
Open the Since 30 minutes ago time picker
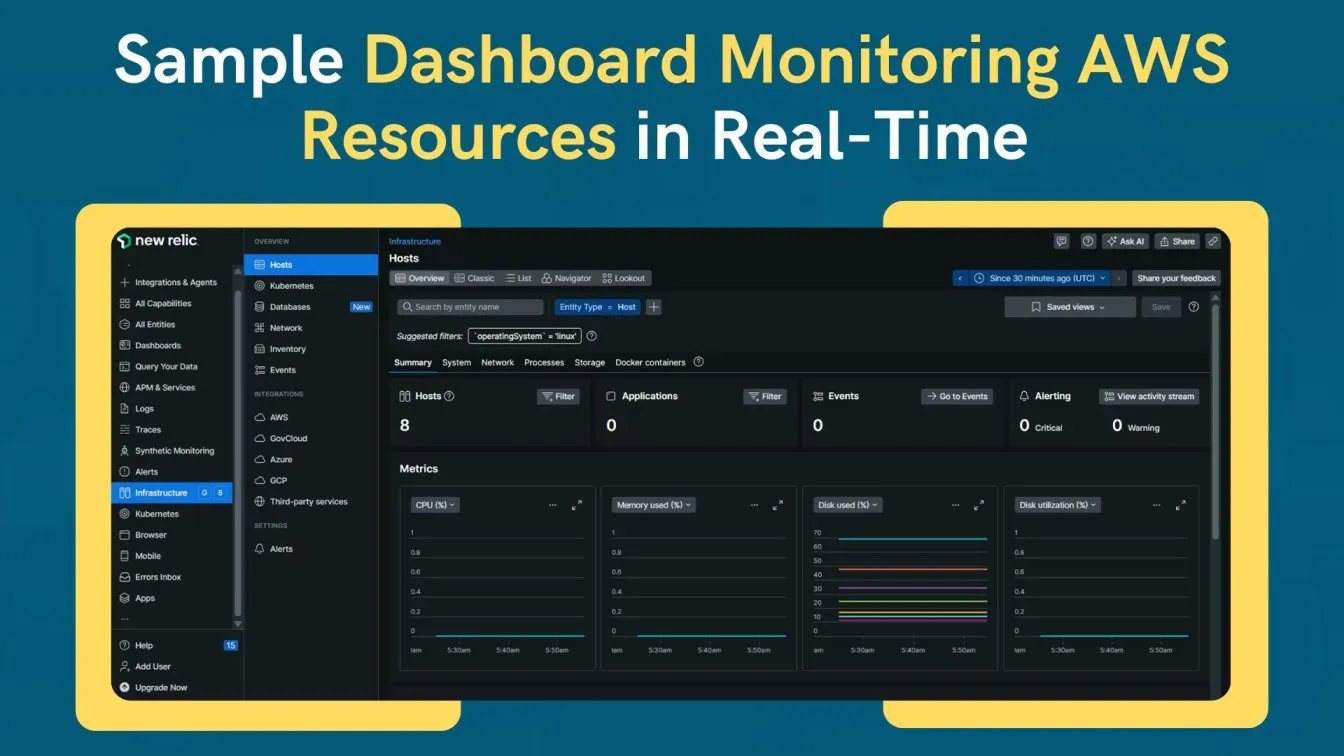coord(1040,278)
